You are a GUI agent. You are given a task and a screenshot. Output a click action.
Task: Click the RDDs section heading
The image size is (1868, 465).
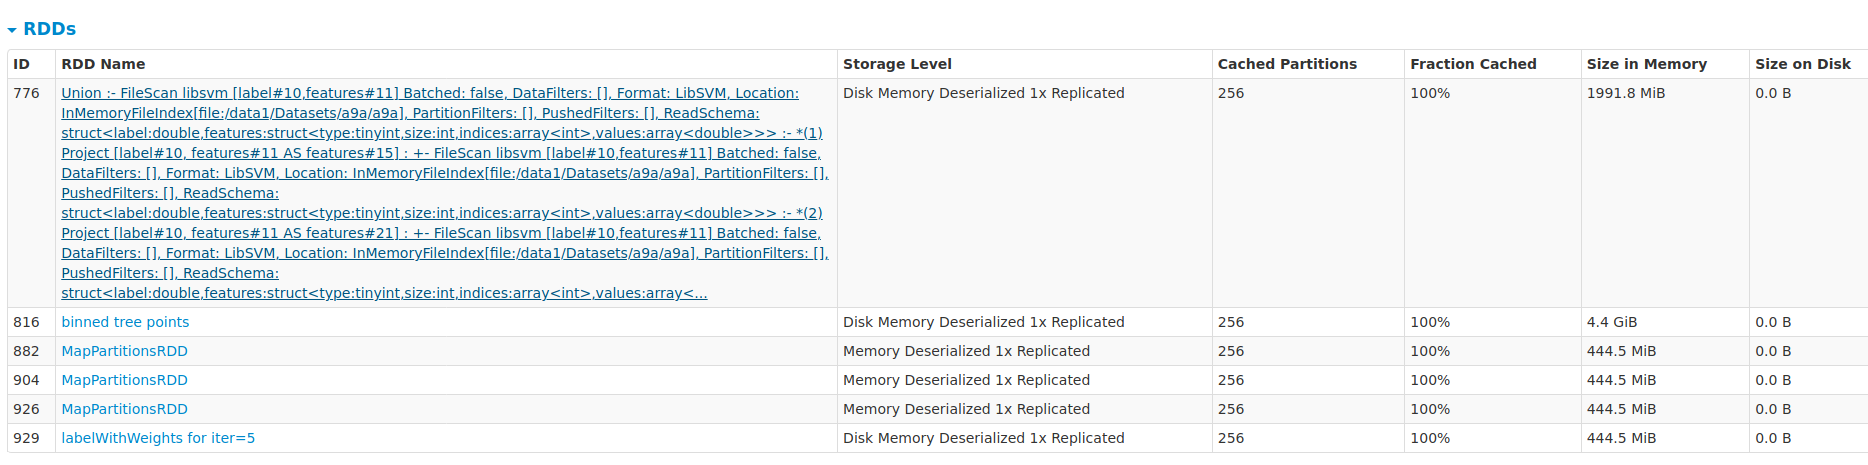coord(49,29)
